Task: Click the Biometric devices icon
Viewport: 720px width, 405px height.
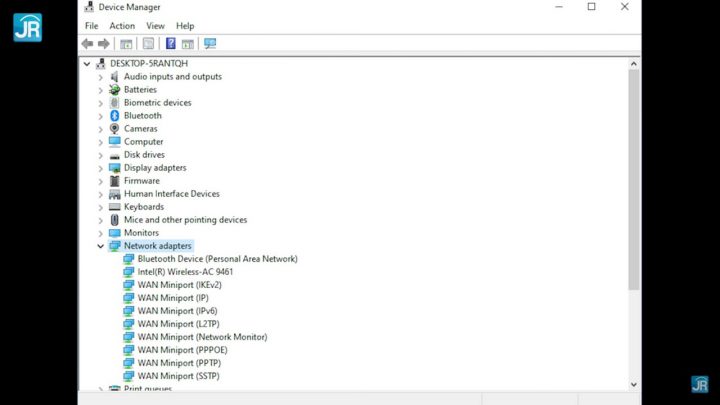Action: coord(115,103)
